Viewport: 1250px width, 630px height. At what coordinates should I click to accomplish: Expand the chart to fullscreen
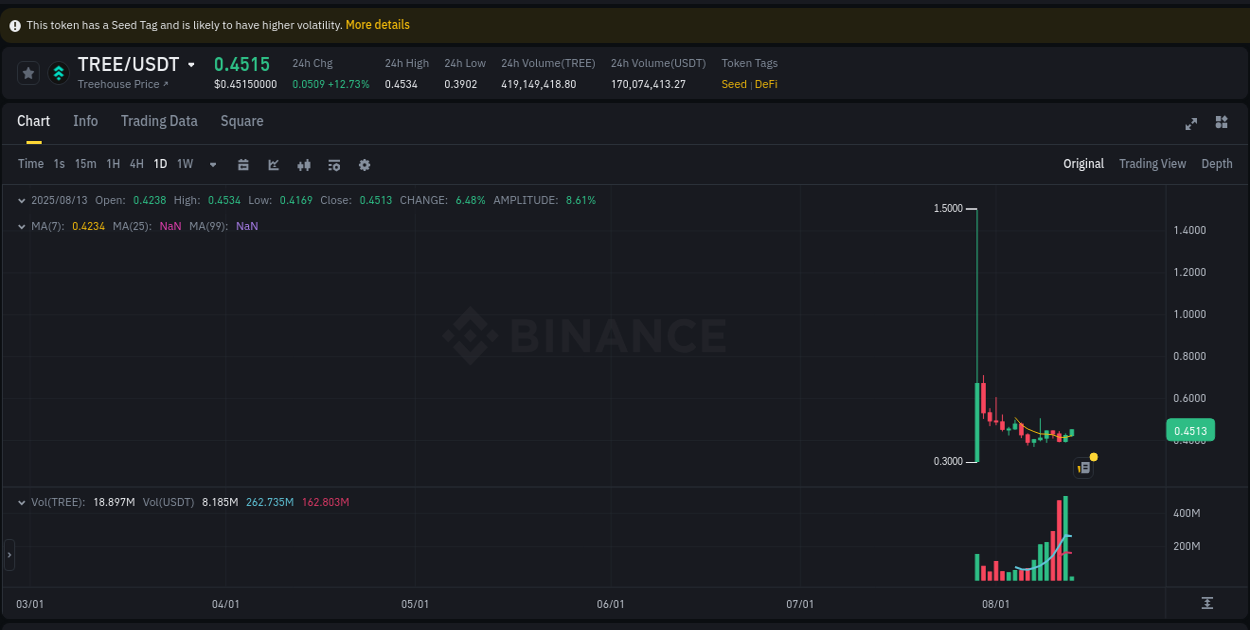(1191, 123)
